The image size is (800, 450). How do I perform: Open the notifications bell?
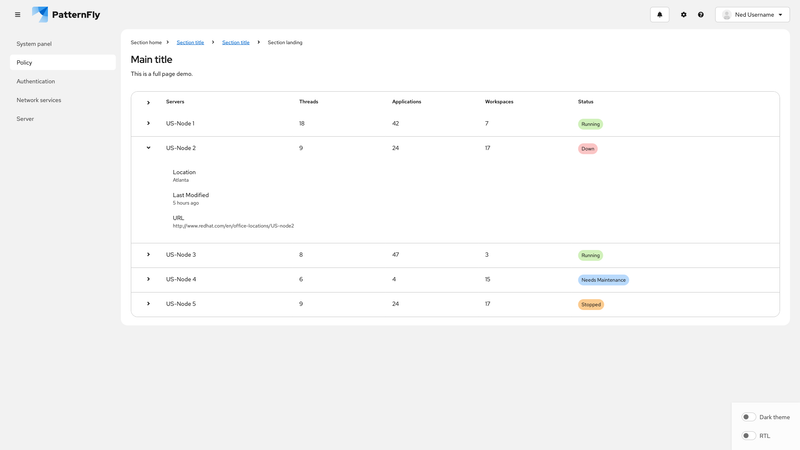click(x=659, y=15)
